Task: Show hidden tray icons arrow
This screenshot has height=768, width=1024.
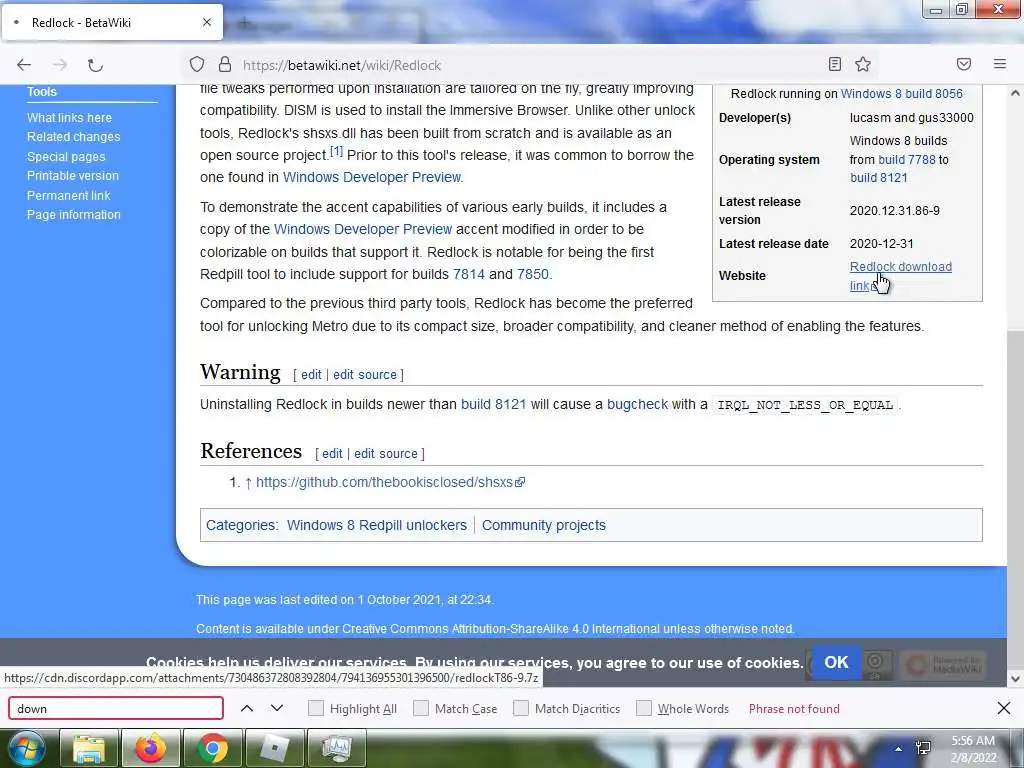Action: [899, 749]
